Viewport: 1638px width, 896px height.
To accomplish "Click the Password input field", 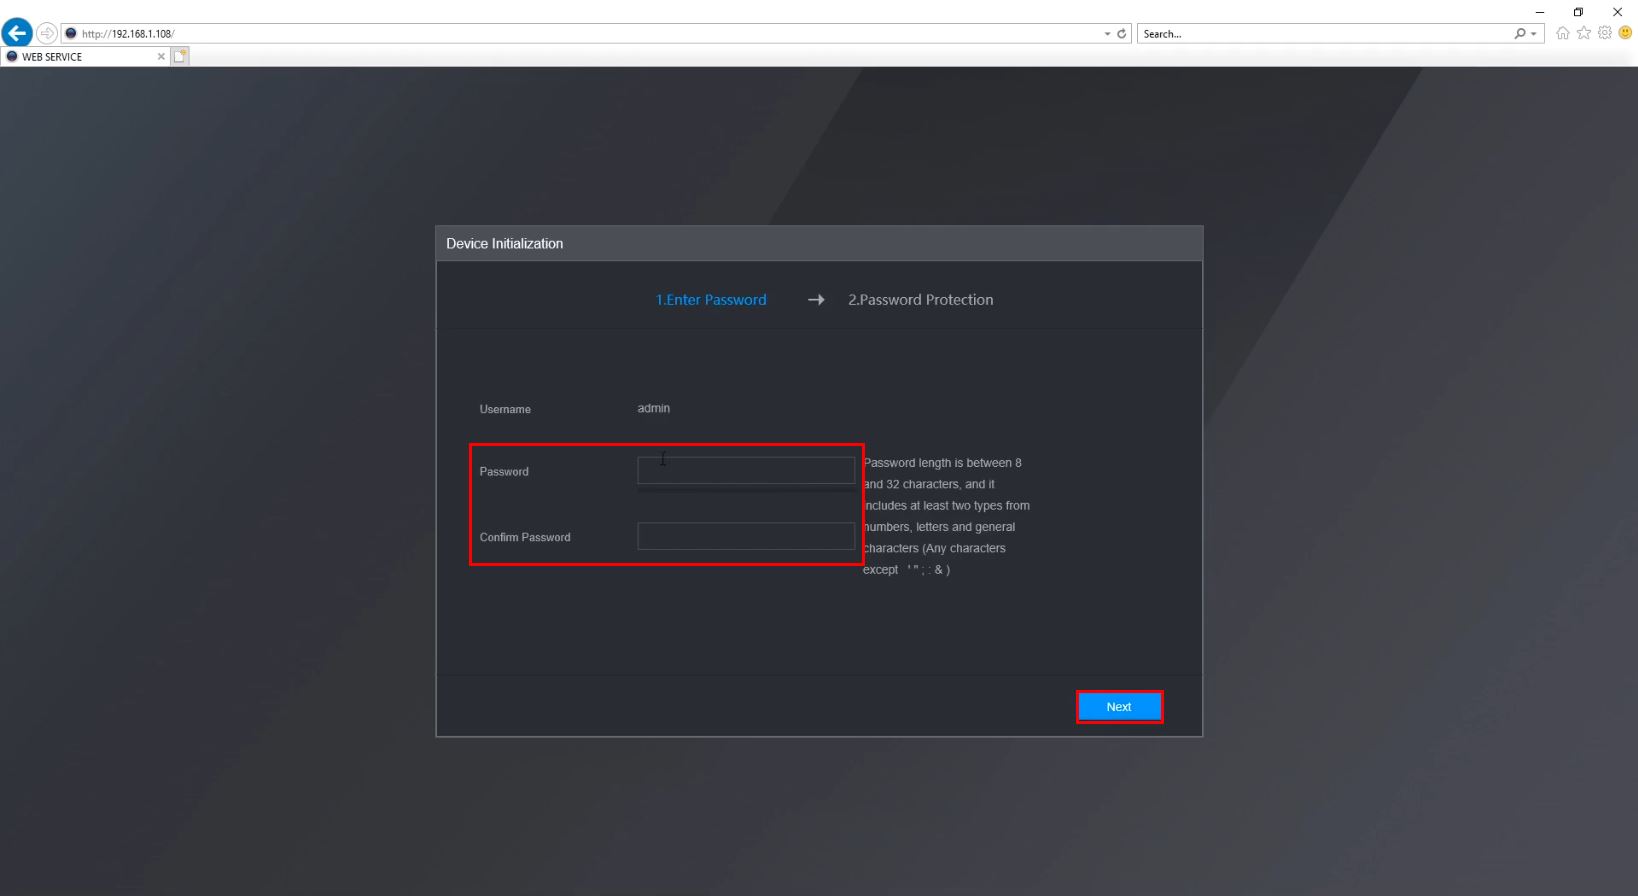I will click(x=746, y=470).
